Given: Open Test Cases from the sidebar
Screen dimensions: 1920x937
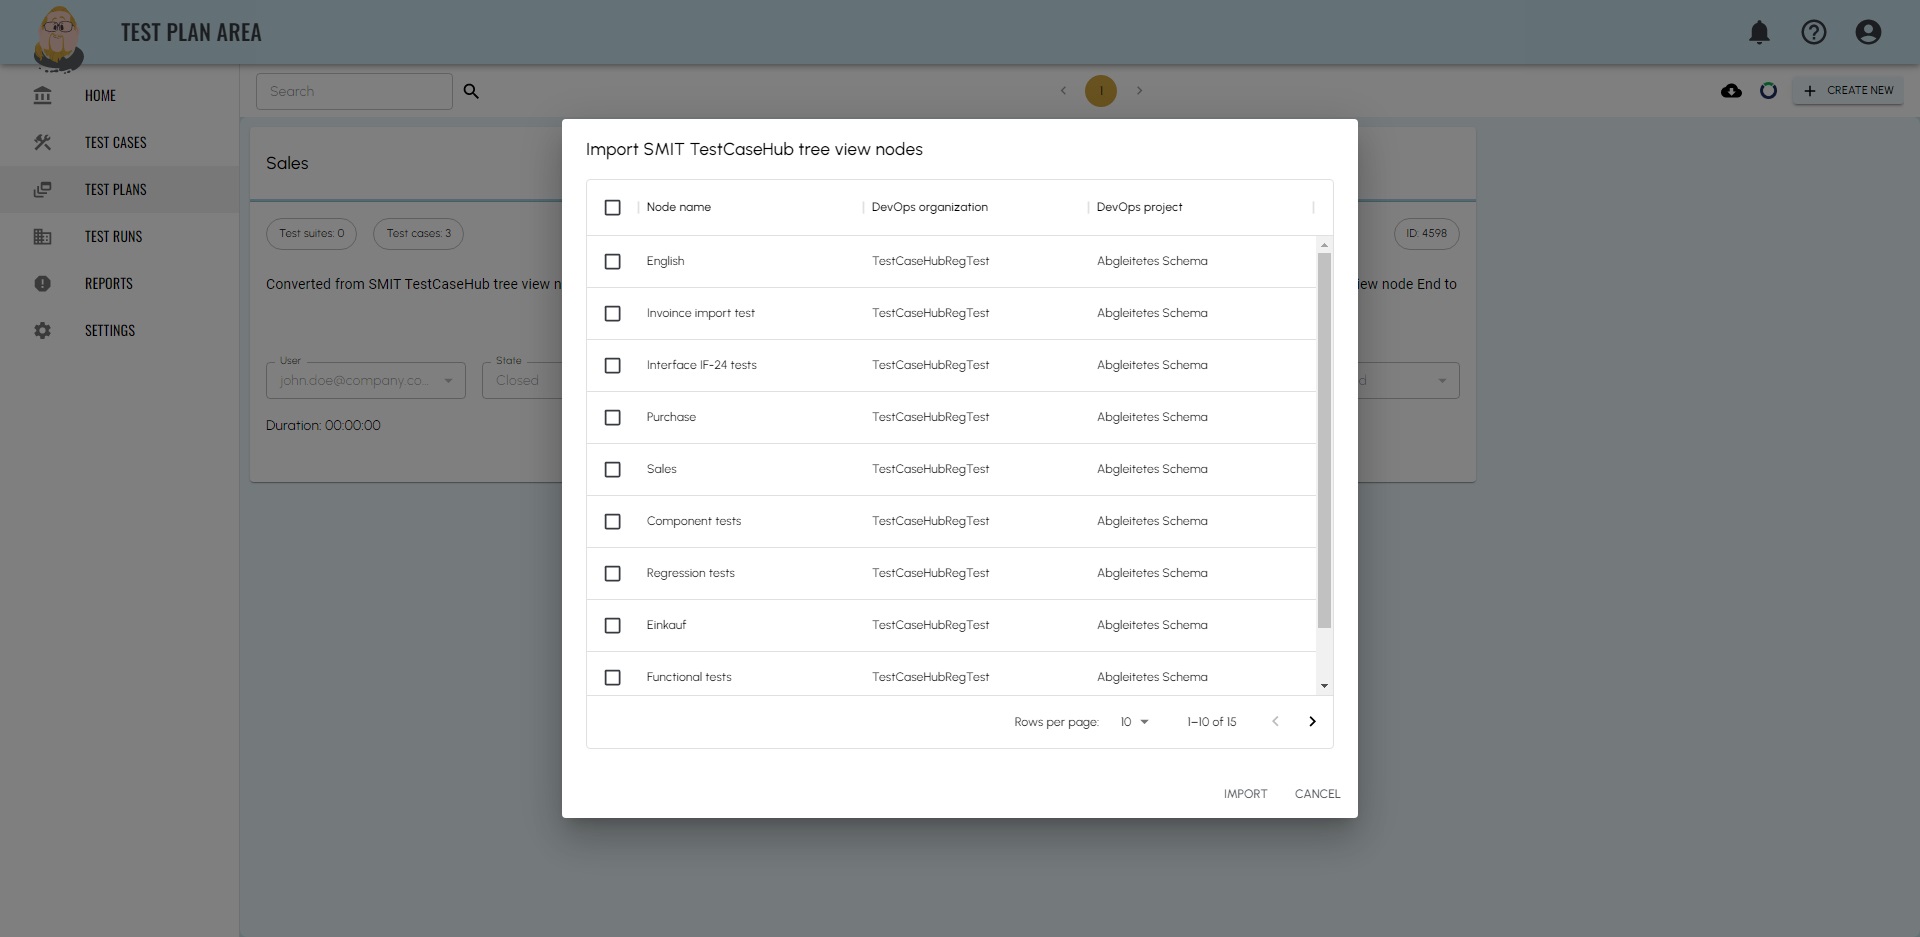Looking at the screenshot, I should pos(115,143).
